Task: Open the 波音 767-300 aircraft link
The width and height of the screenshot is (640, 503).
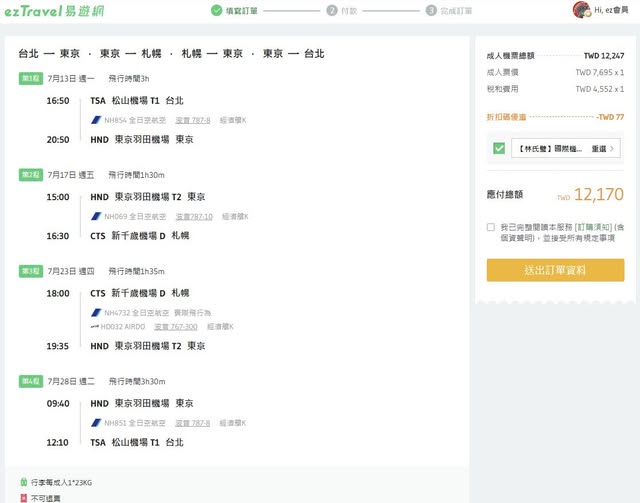Action: click(177, 326)
